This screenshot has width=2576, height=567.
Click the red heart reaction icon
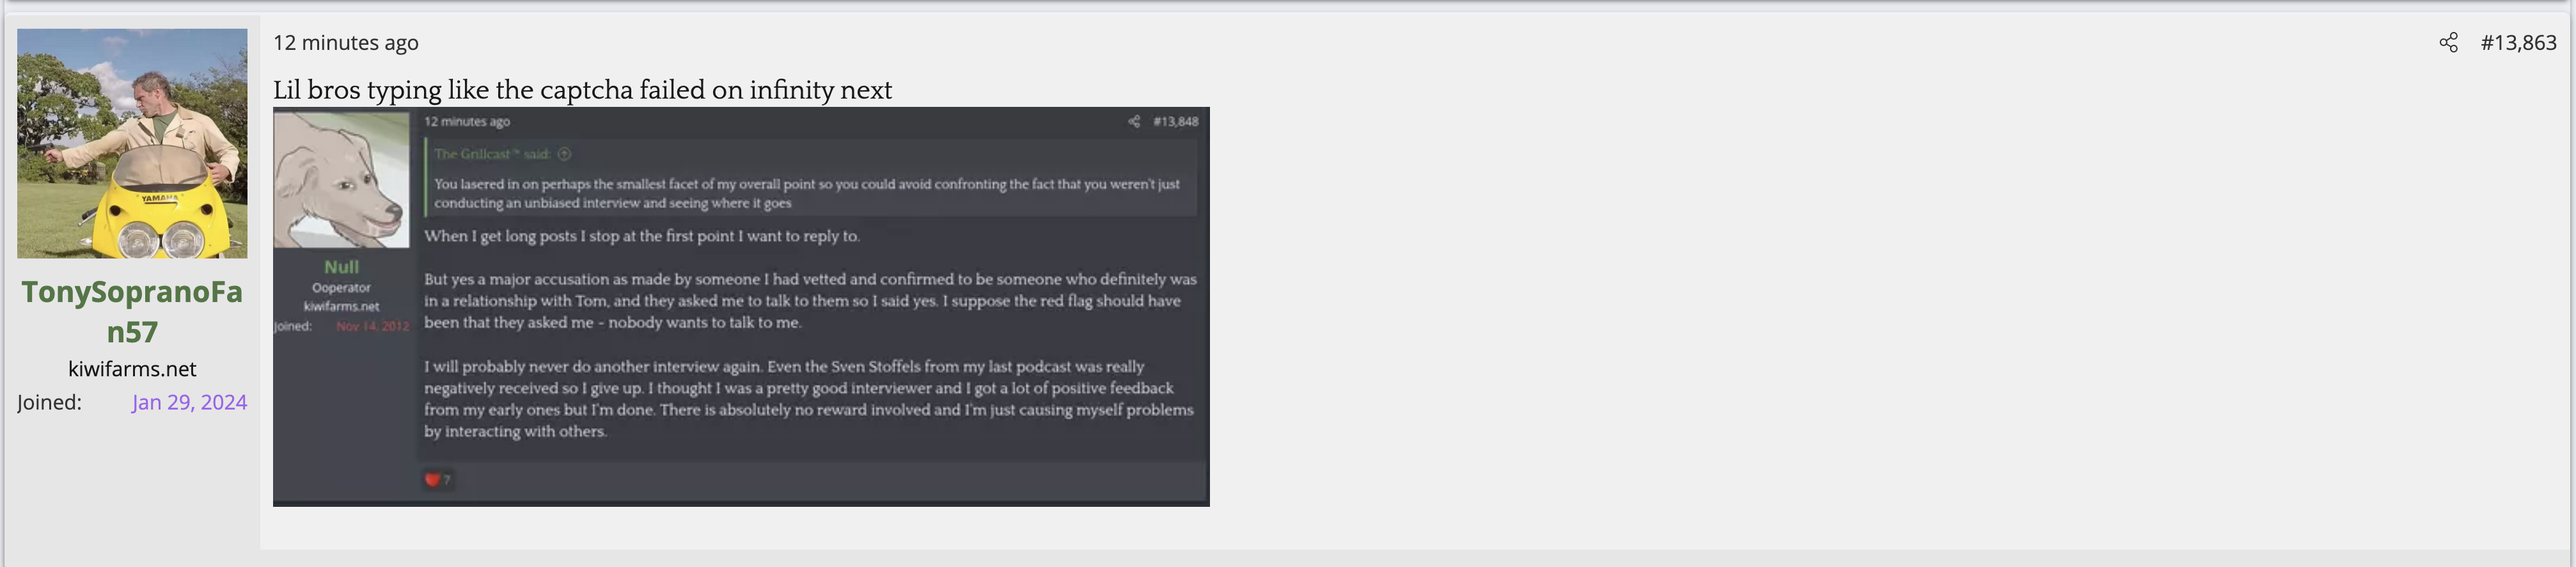(x=432, y=479)
